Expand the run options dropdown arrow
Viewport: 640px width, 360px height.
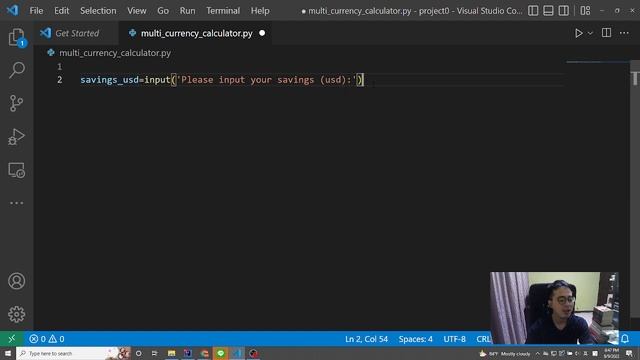click(590, 33)
